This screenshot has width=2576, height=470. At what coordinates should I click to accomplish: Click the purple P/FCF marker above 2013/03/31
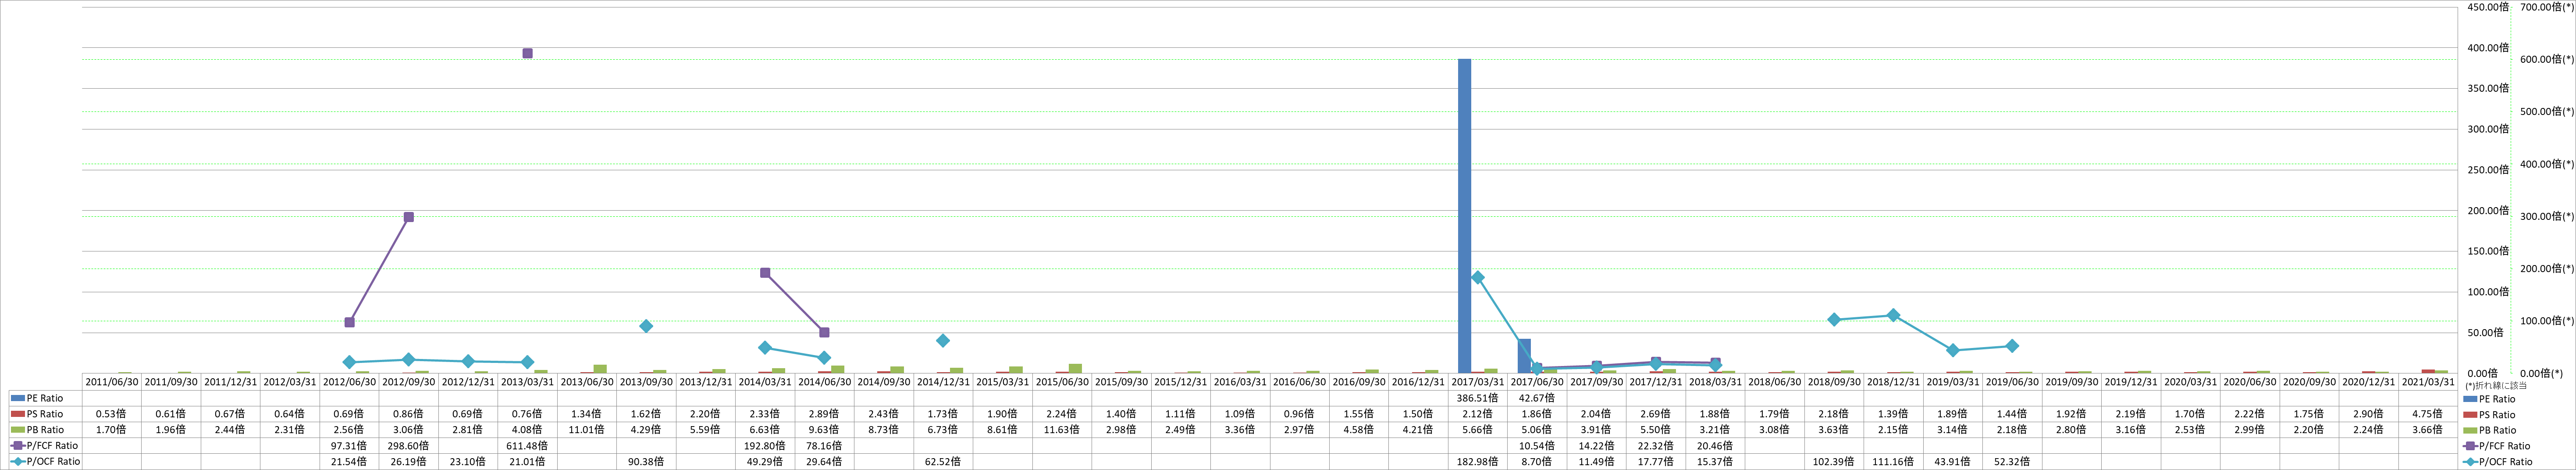(527, 53)
